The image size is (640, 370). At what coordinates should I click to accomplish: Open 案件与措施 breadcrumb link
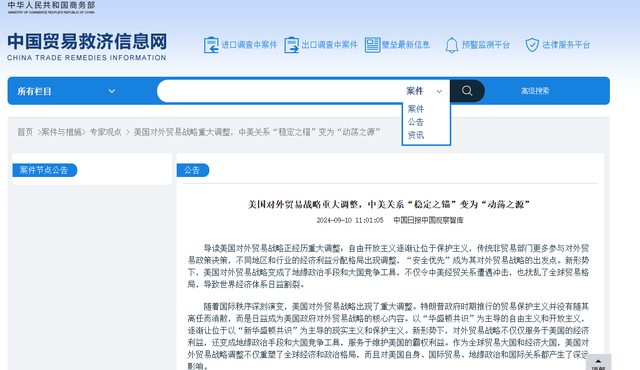click(x=62, y=132)
